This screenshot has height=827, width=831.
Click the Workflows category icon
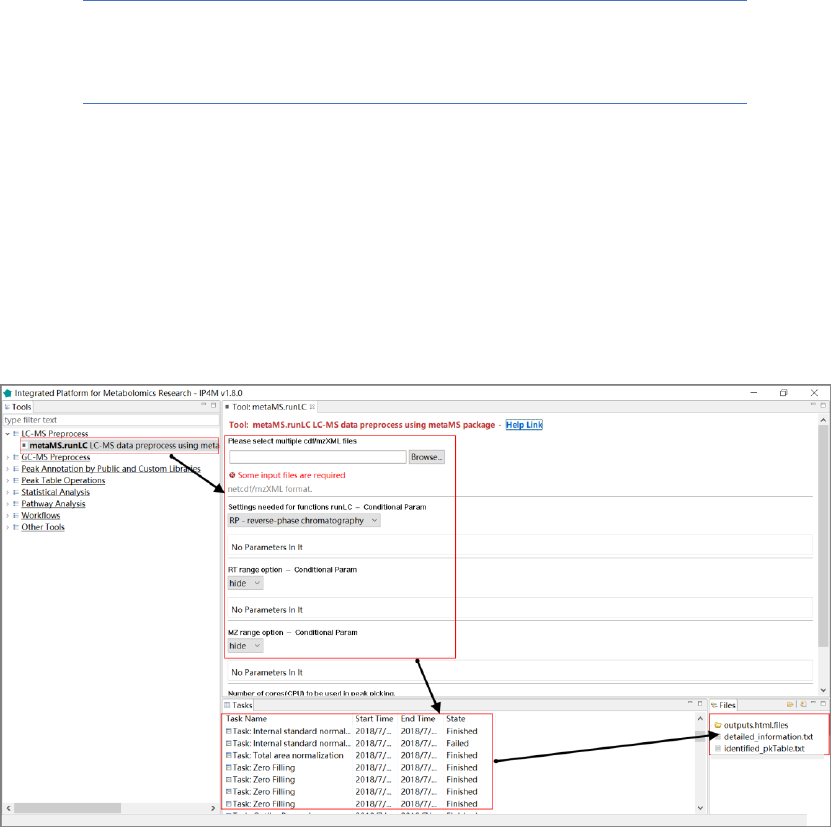tap(16, 515)
